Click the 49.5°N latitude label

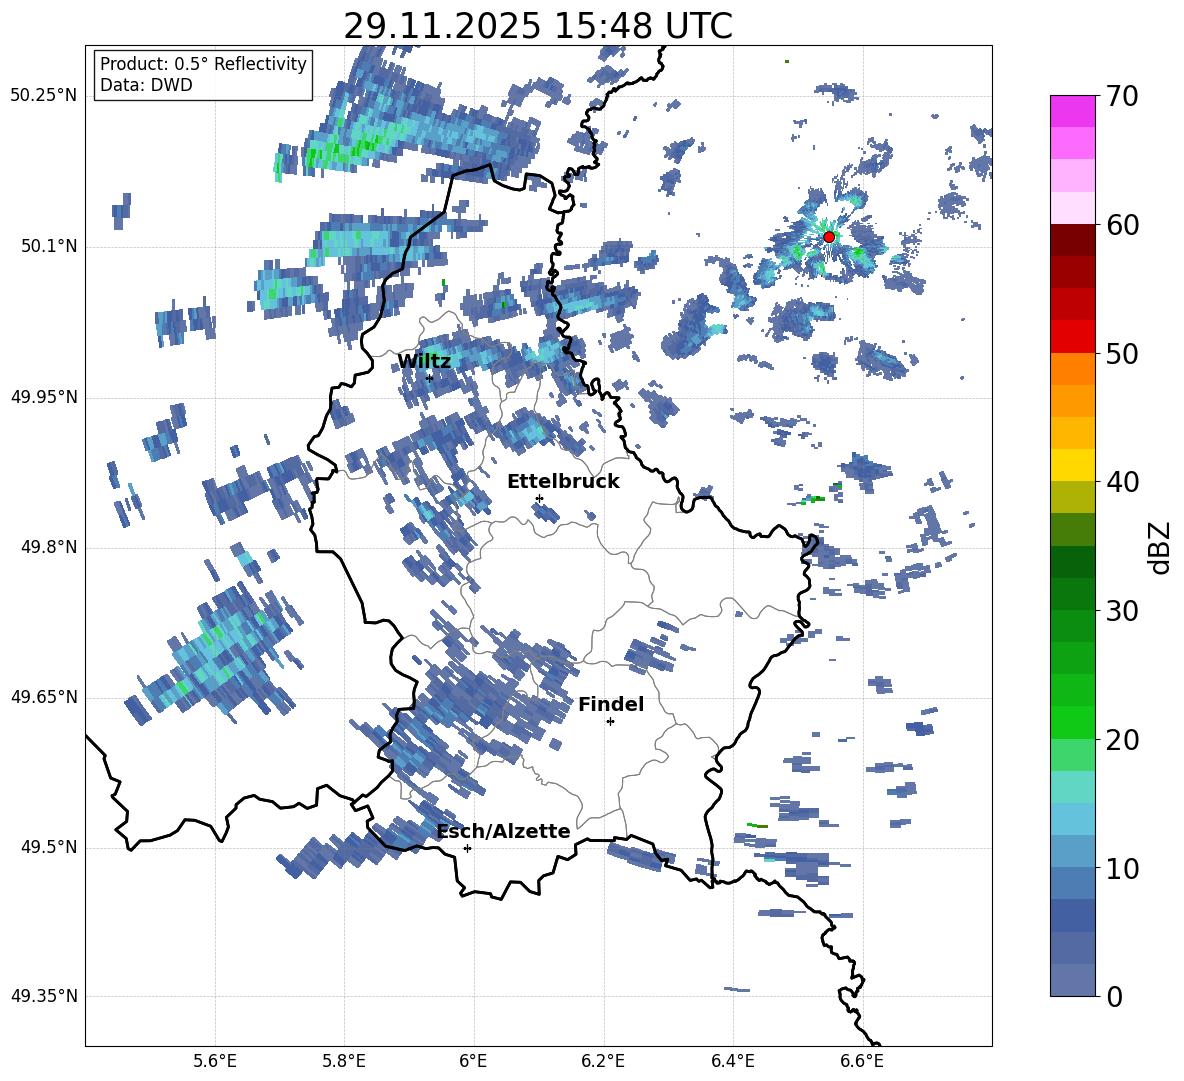click(49, 847)
